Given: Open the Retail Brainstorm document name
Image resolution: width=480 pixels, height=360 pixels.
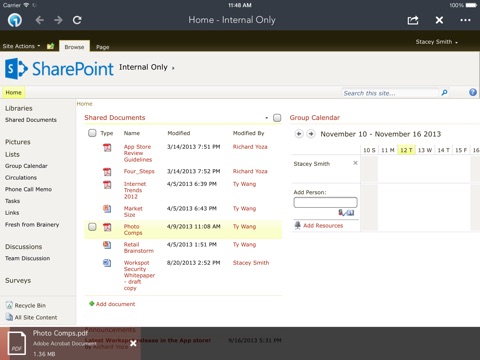Looking at the screenshot, I should [x=138, y=248].
